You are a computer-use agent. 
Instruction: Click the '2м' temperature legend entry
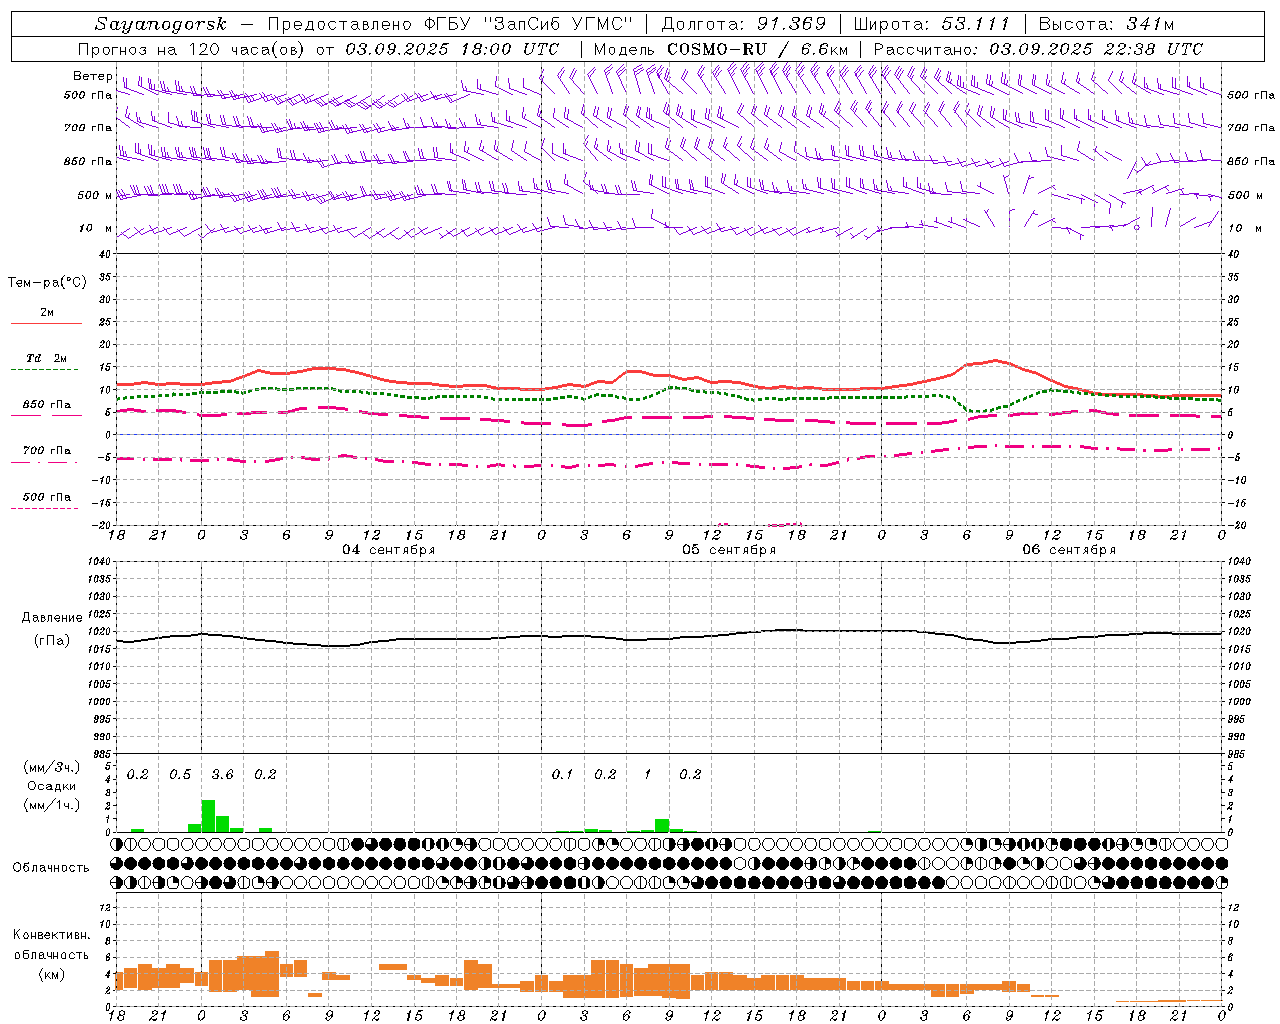[47, 313]
